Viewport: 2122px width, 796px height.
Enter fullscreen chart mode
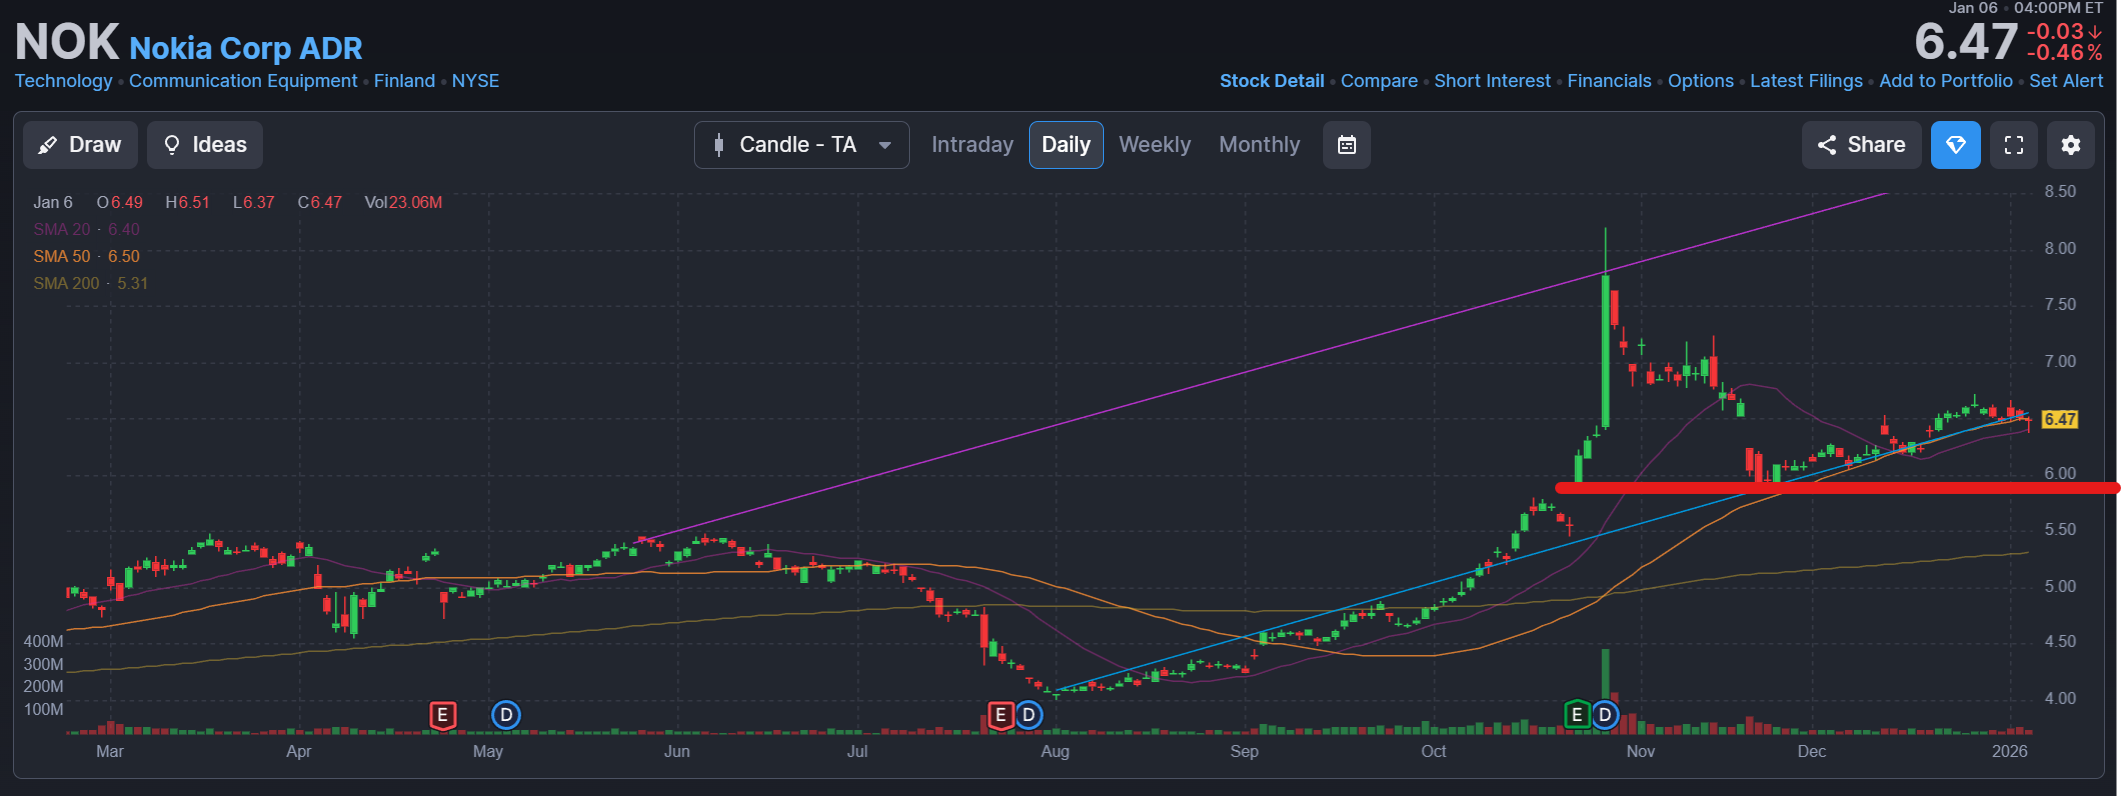pos(2013,145)
